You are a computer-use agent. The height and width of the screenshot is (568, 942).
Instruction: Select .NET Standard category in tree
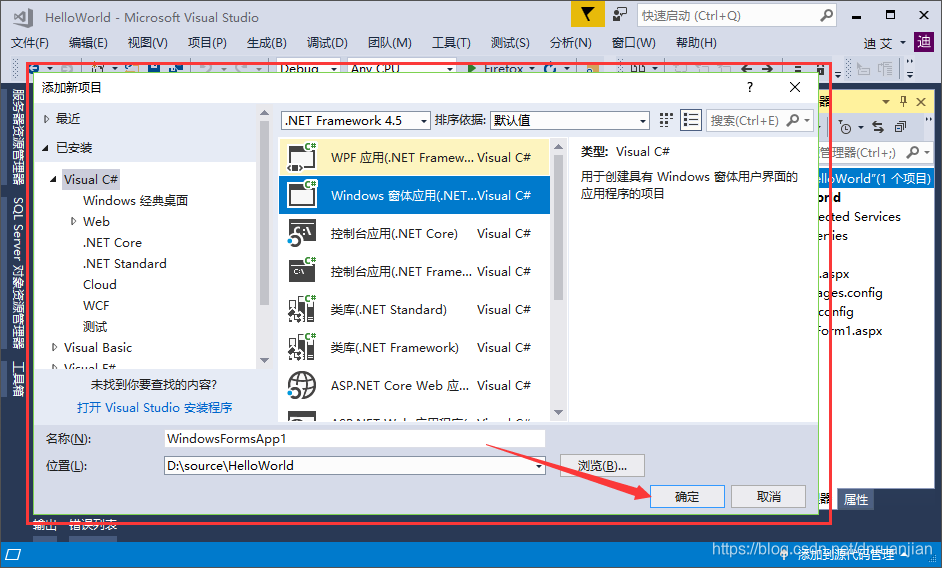[124, 264]
